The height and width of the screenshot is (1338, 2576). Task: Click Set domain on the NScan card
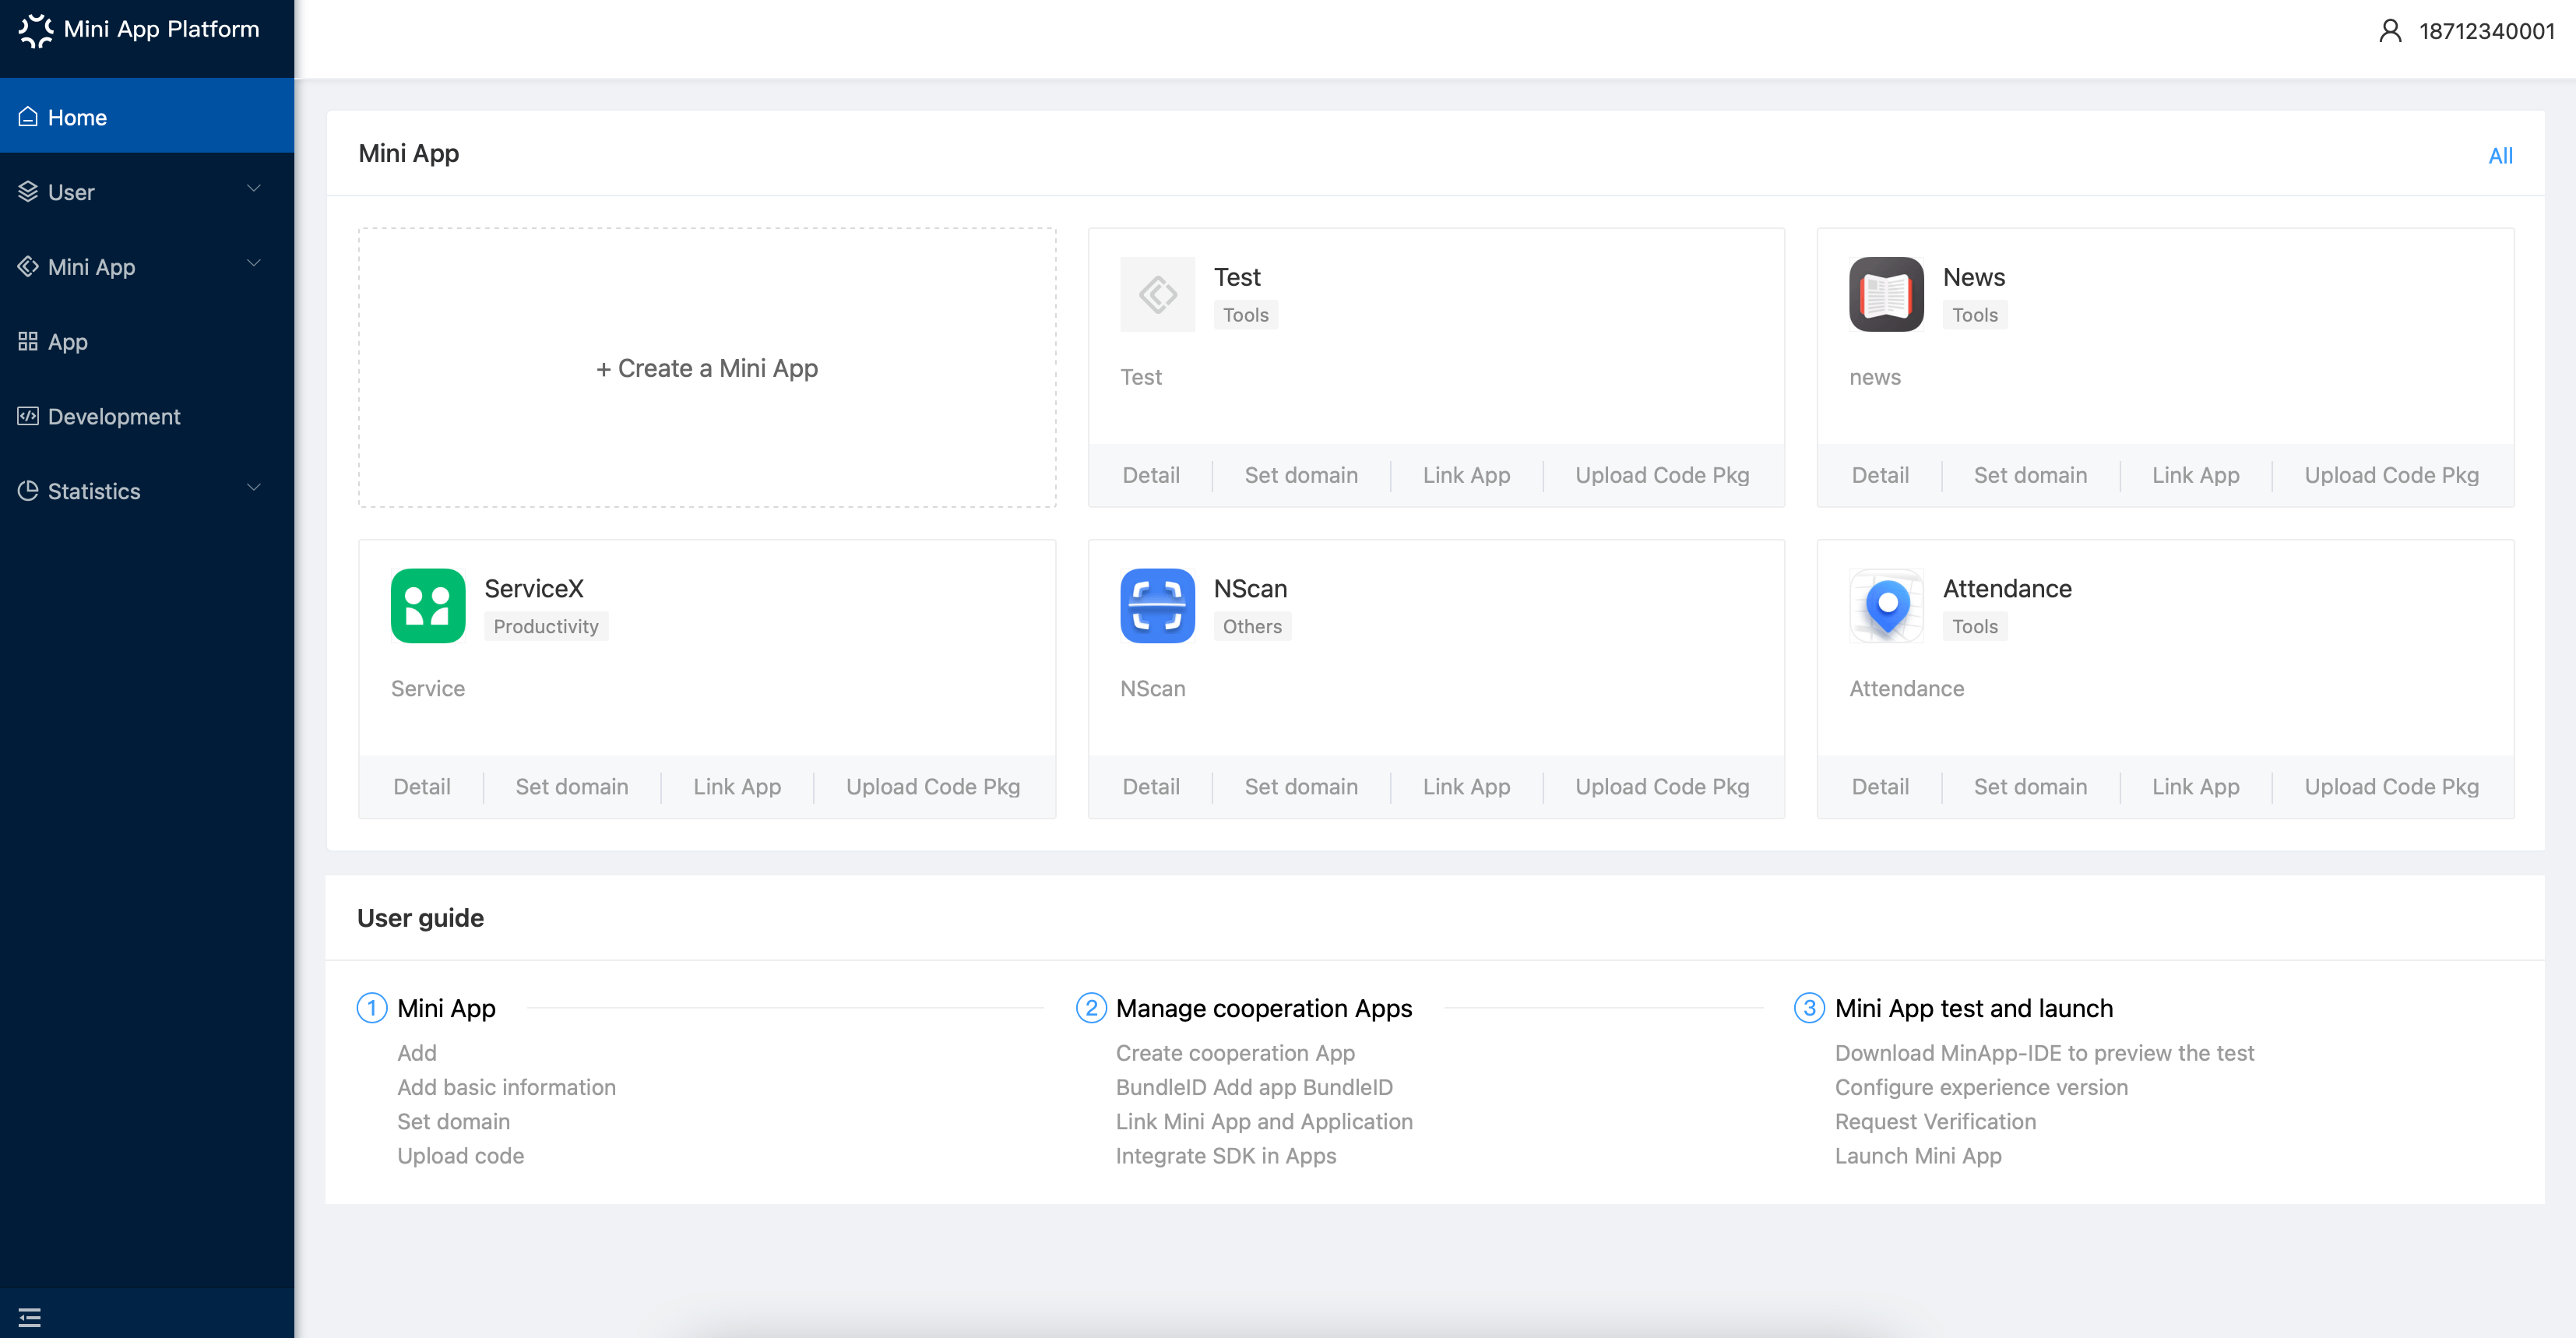[x=1301, y=787]
